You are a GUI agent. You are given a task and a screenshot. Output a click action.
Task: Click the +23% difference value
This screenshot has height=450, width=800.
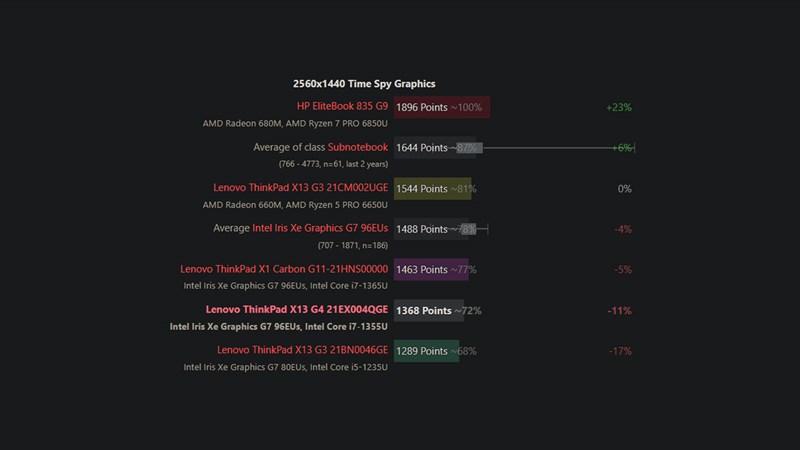[x=619, y=107]
